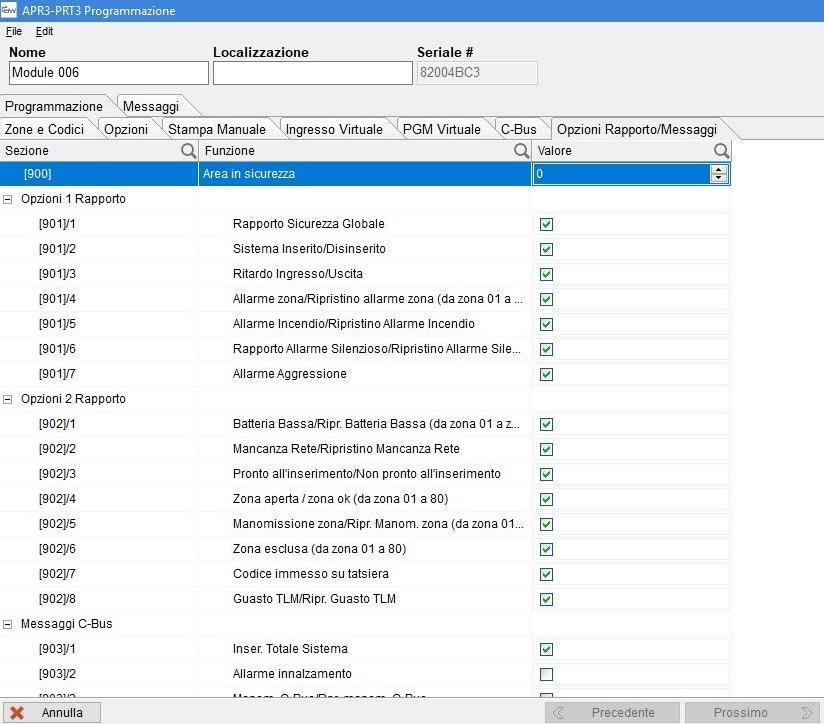Click the Area in sicurezza value spinner
The width and height of the screenshot is (824, 724).
(x=718, y=174)
